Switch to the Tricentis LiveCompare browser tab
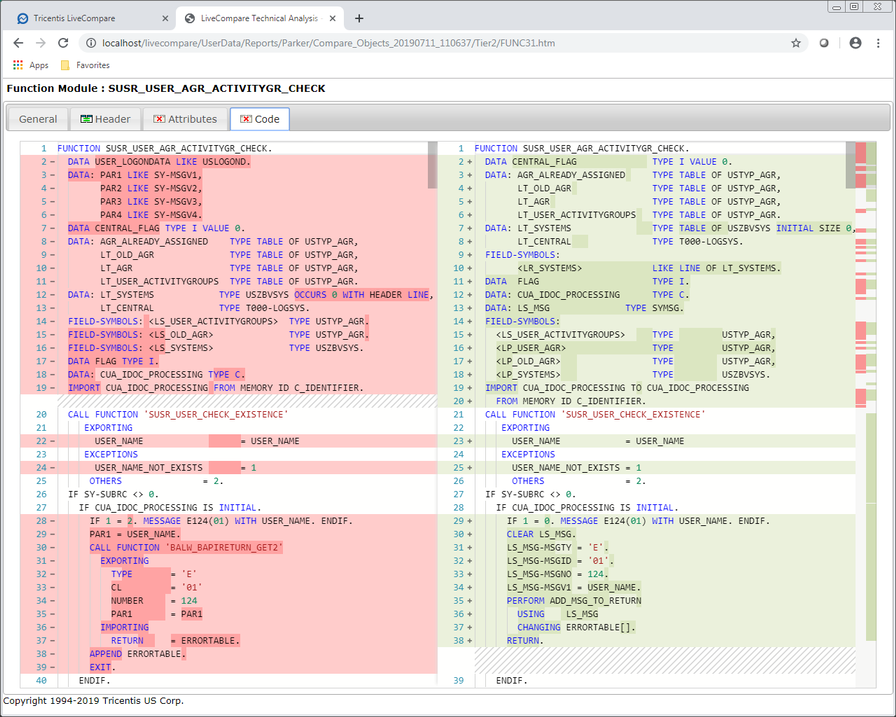 coord(90,17)
